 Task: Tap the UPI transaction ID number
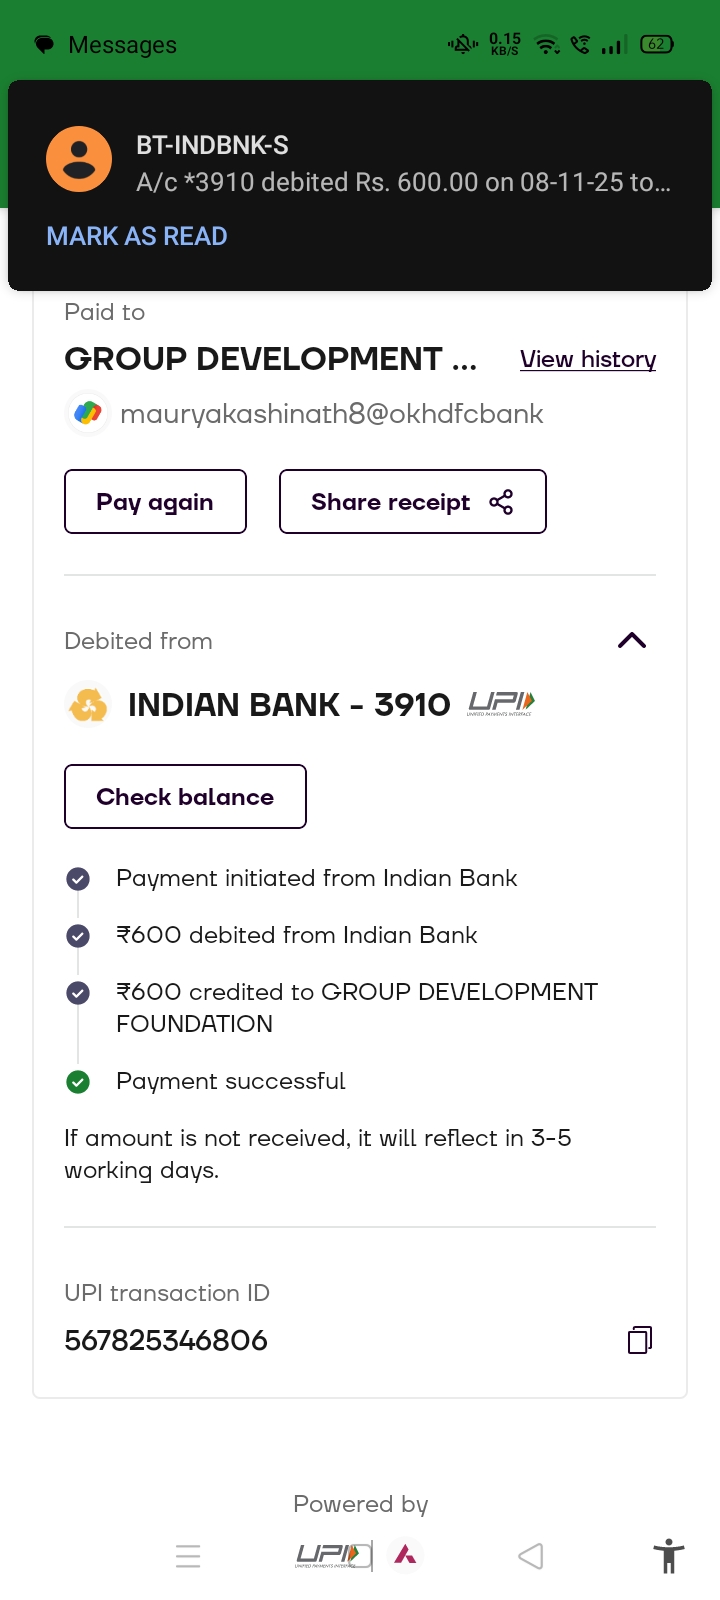point(166,1340)
